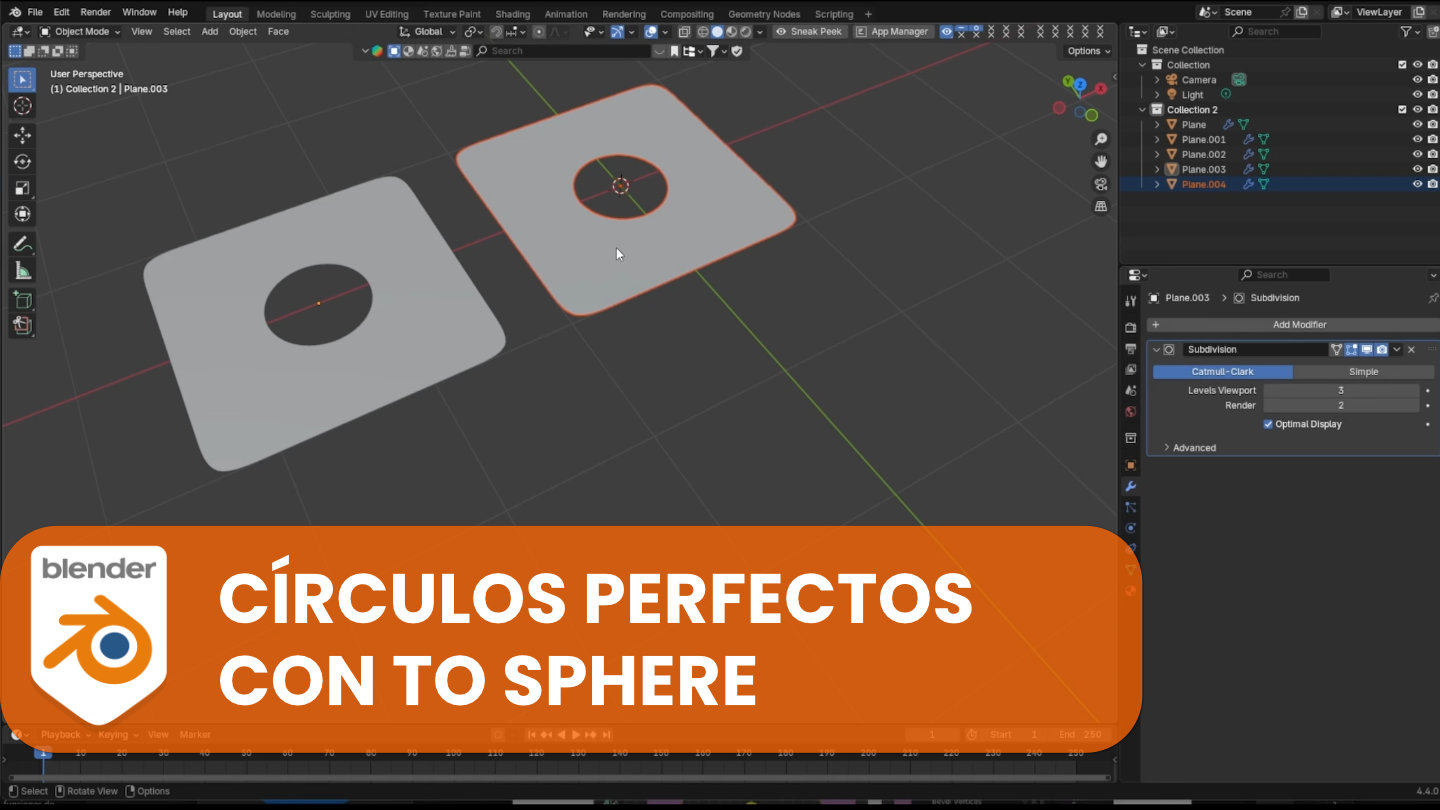Screen dimensions: 1440x810
Task: Toggle modifier on cage button
Action: pos(1336,349)
